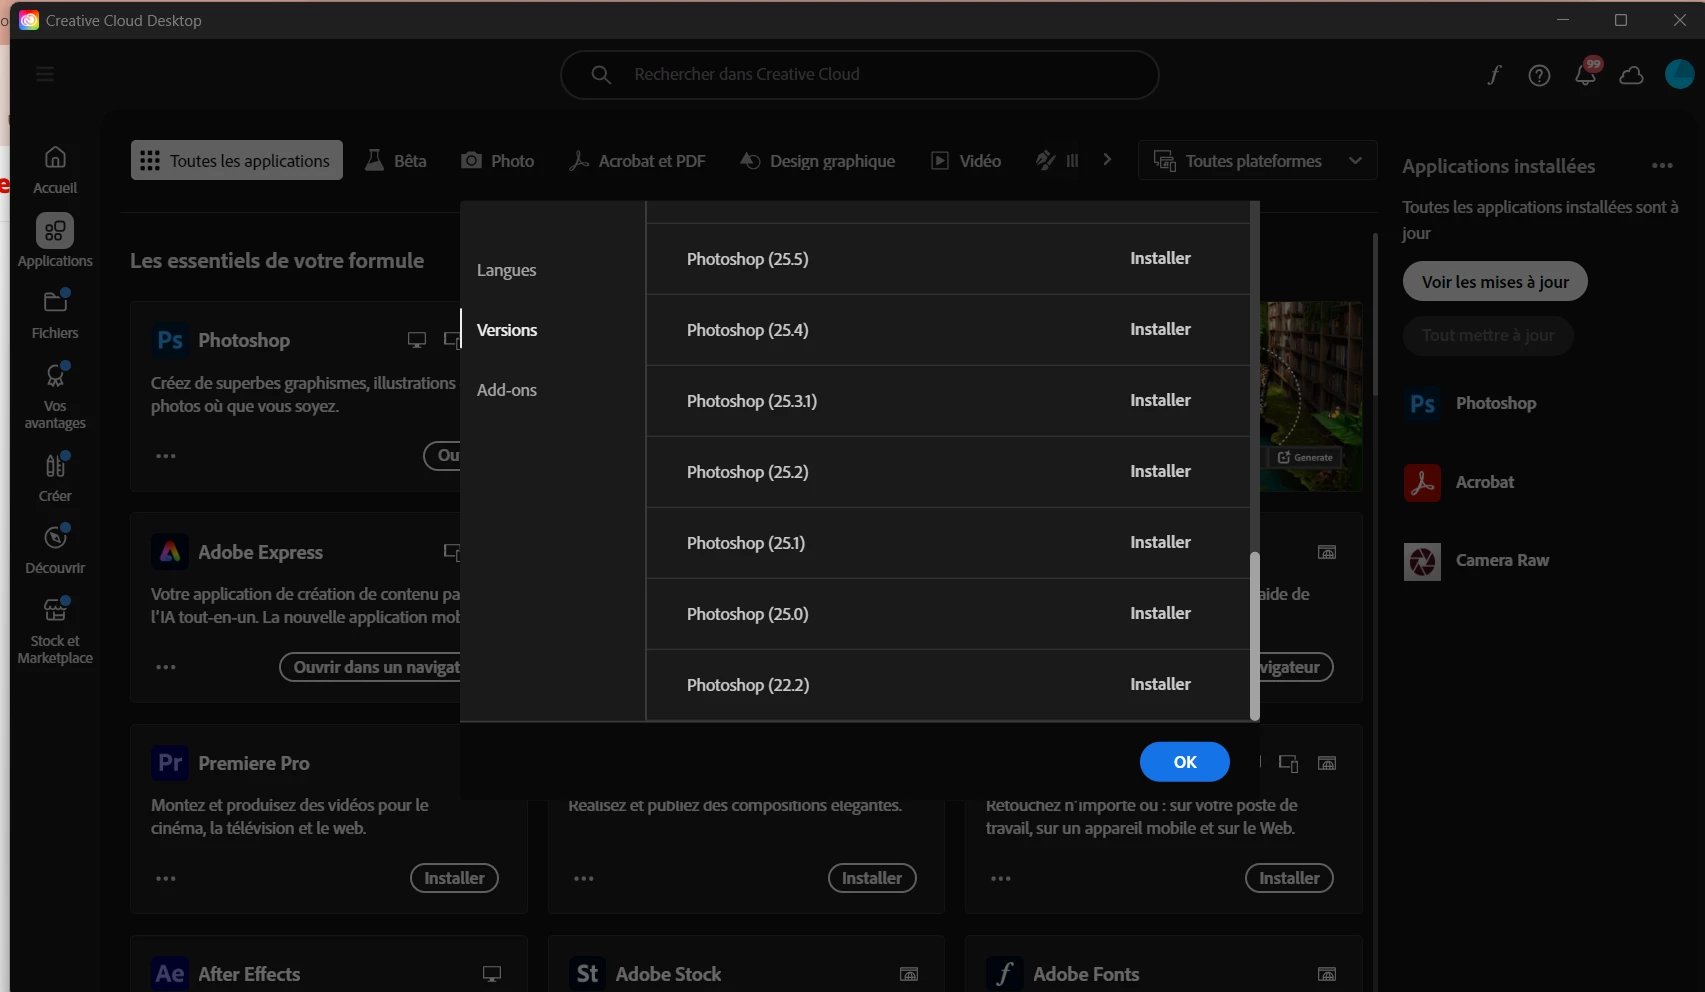Screen dimensions: 1705x992
Task: Click Les essentiels de votre formule heading
Action: tap(277, 261)
